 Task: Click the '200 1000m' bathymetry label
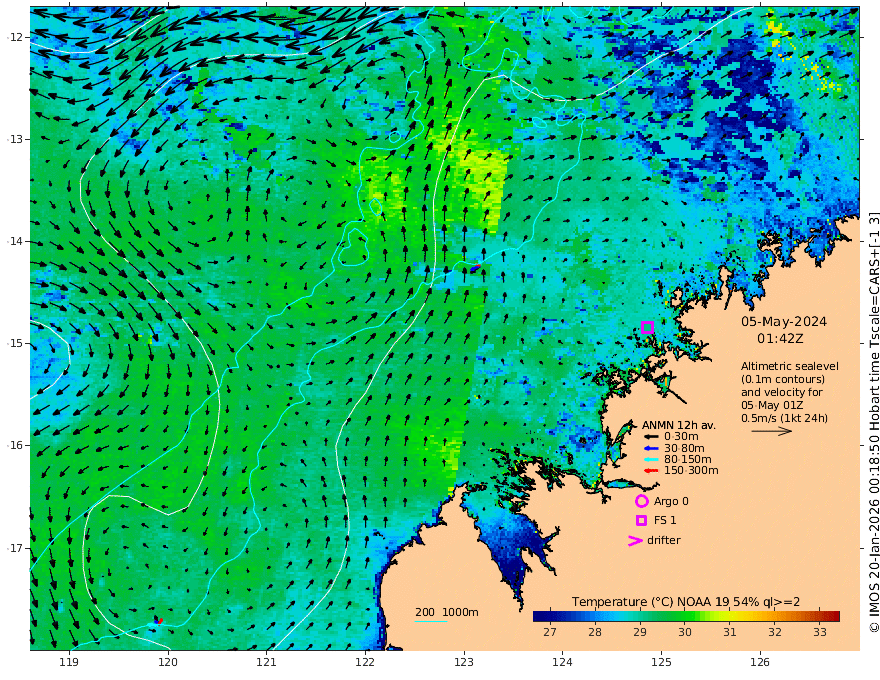point(447,612)
